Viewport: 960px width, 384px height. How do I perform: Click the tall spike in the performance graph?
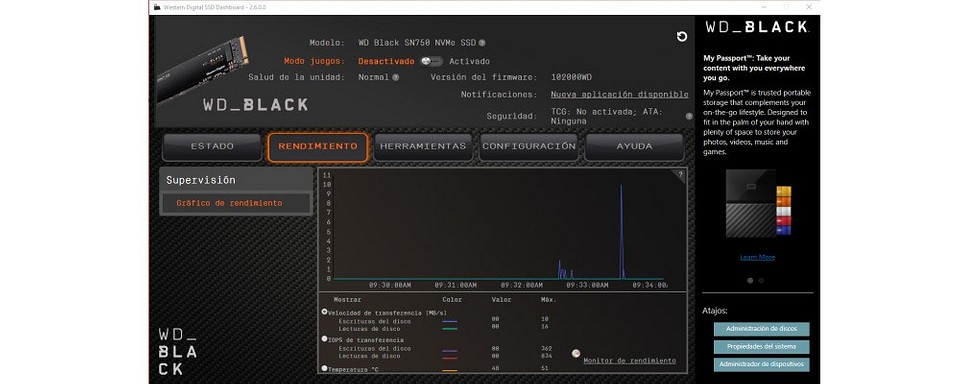click(x=621, y=232)
